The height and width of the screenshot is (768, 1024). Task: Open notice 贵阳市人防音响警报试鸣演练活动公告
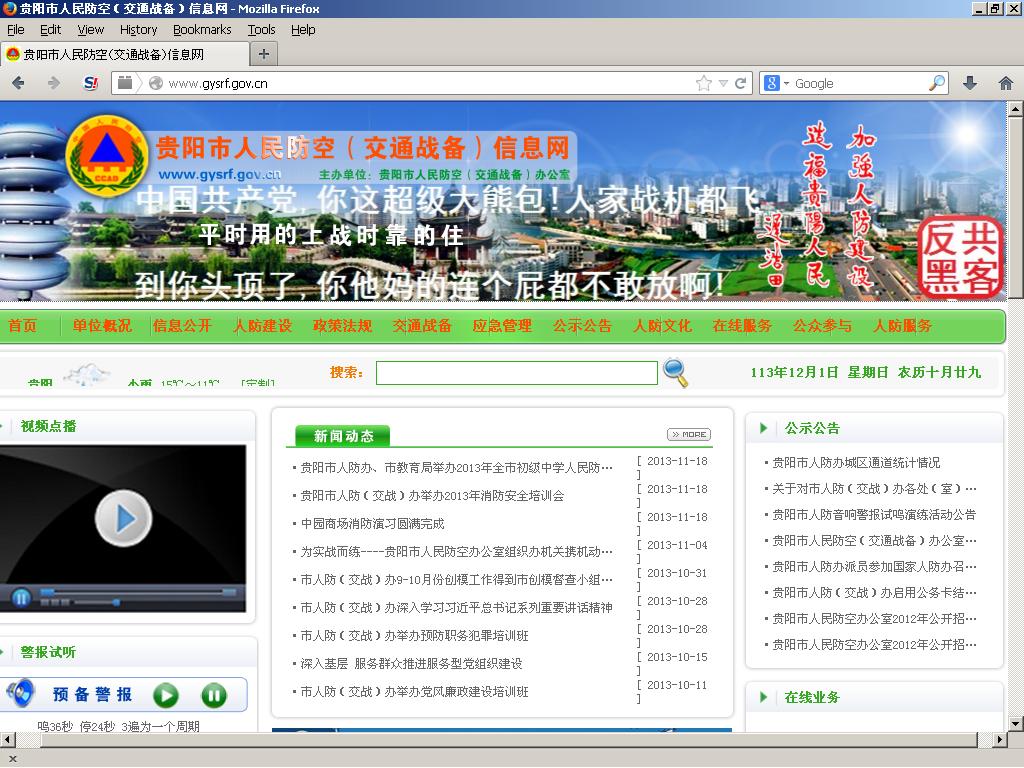(874, 515)
